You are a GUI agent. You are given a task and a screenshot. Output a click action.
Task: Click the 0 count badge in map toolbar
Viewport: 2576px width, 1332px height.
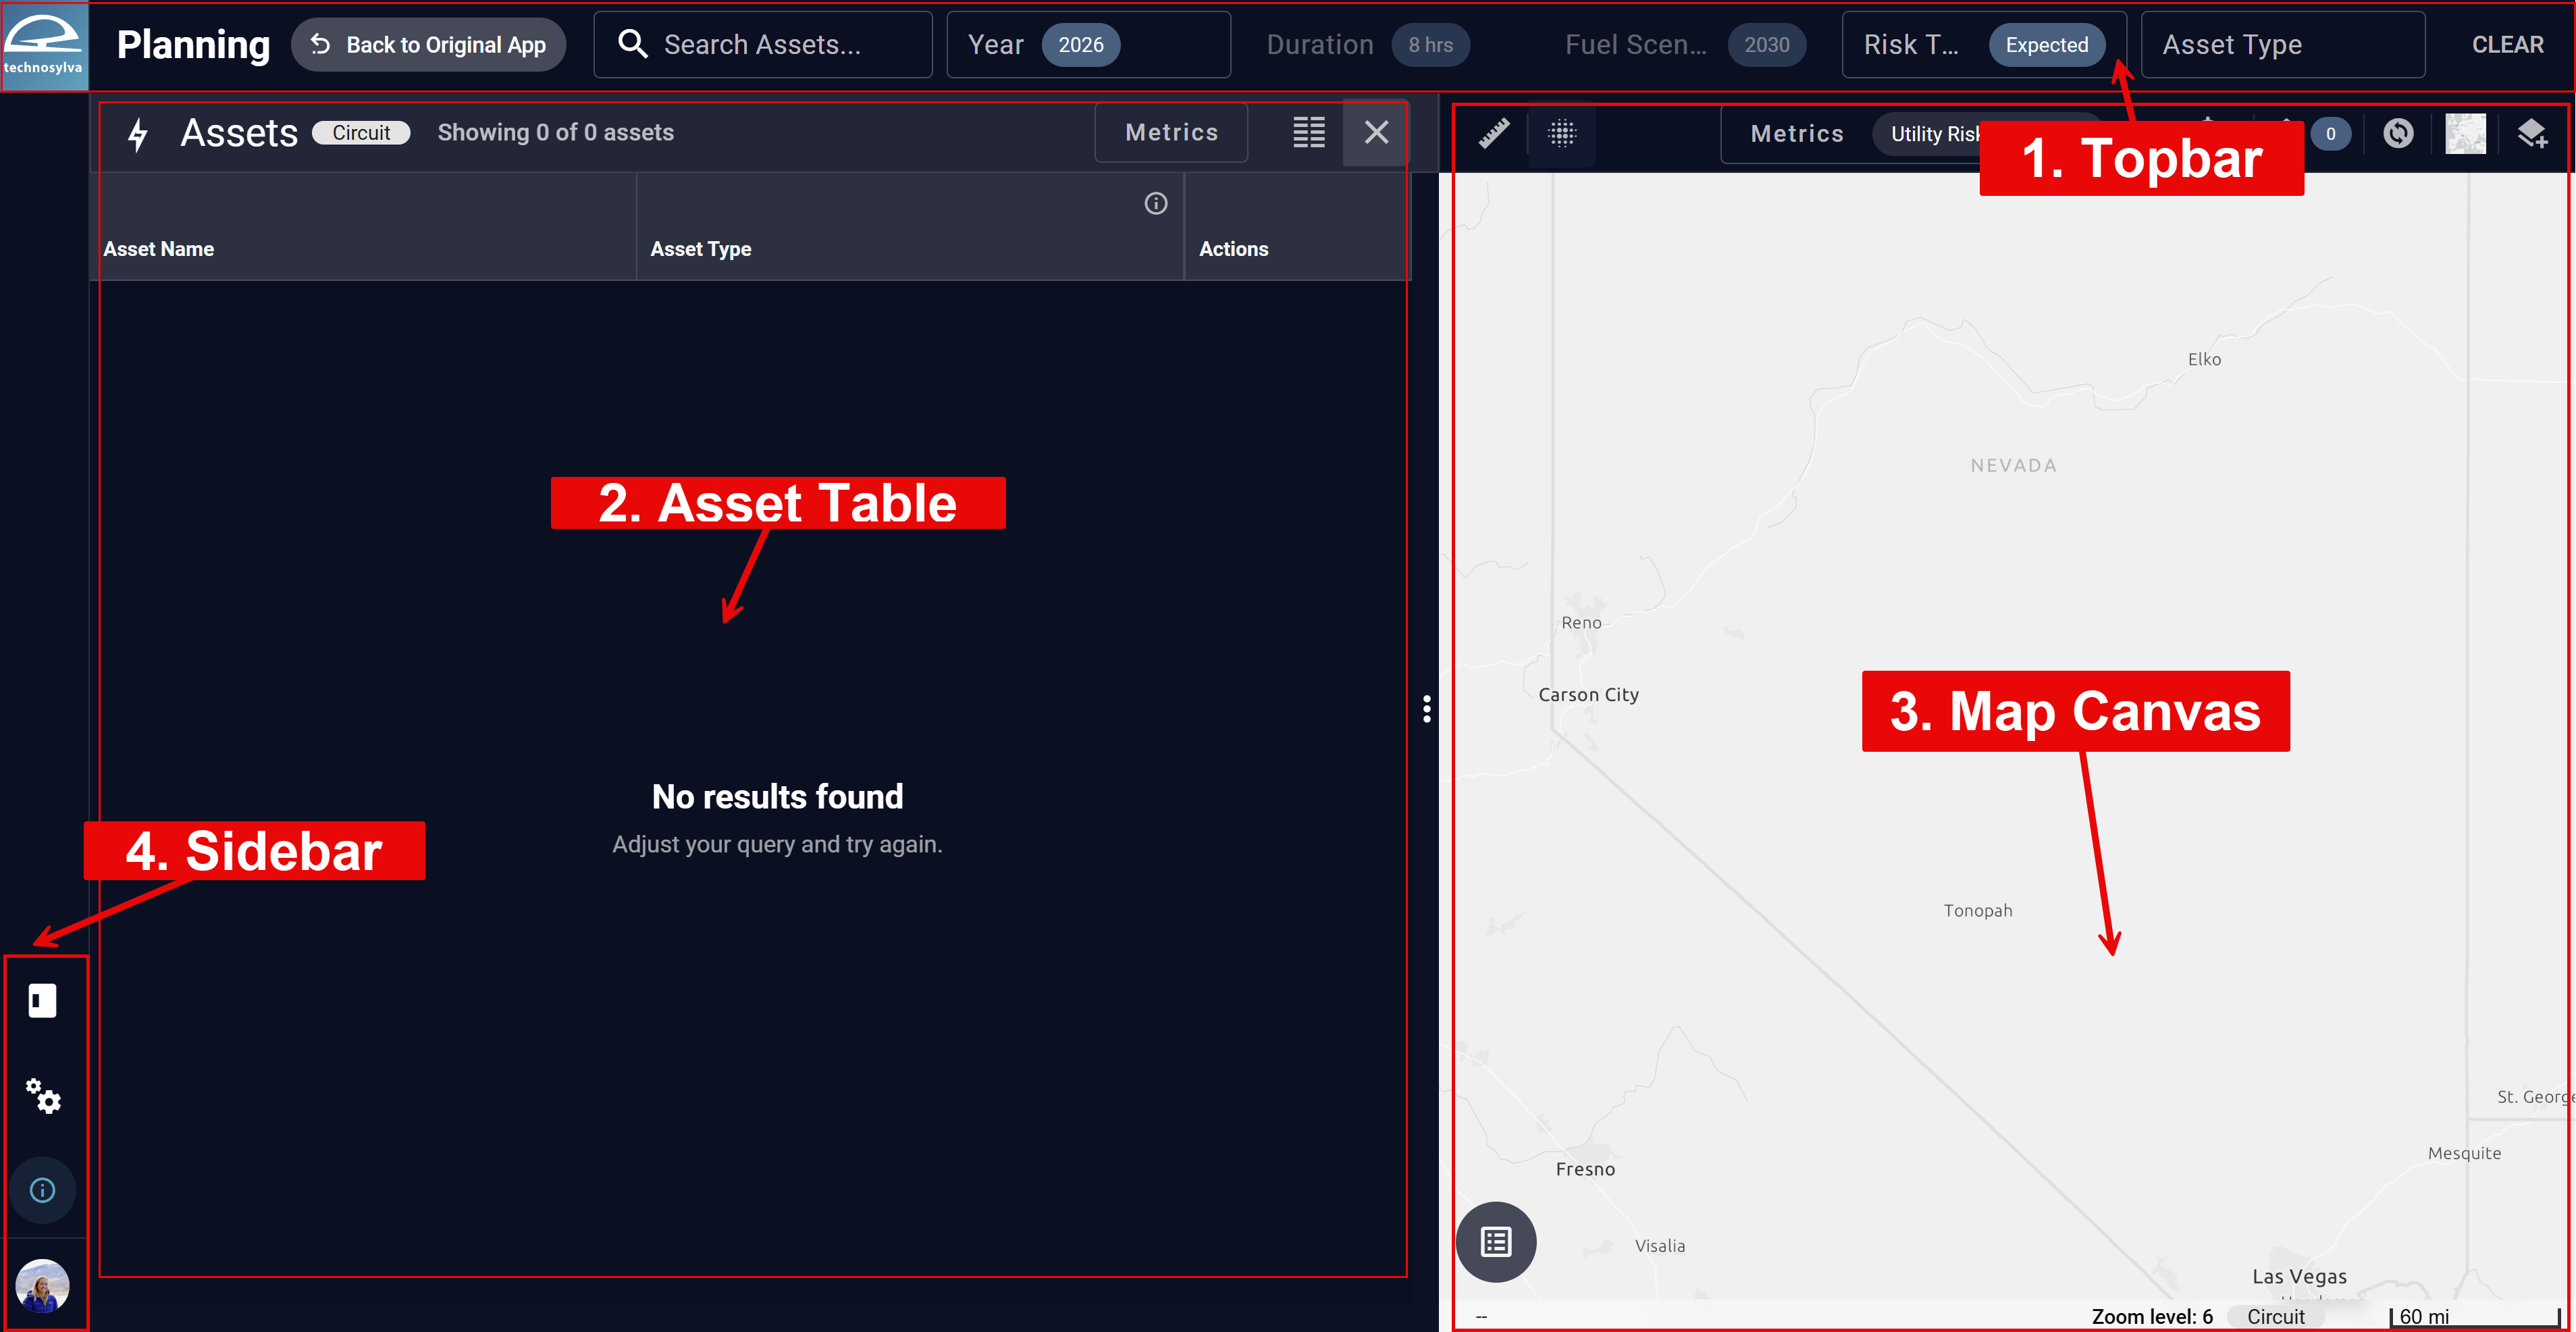pyautogui.click(x=2330, y=134)
